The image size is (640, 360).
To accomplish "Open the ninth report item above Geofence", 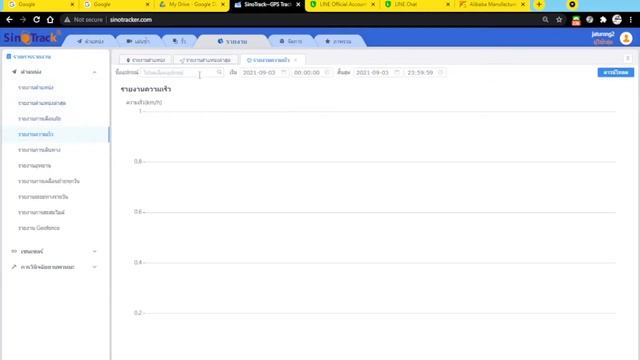I will (x=41, y=212).
